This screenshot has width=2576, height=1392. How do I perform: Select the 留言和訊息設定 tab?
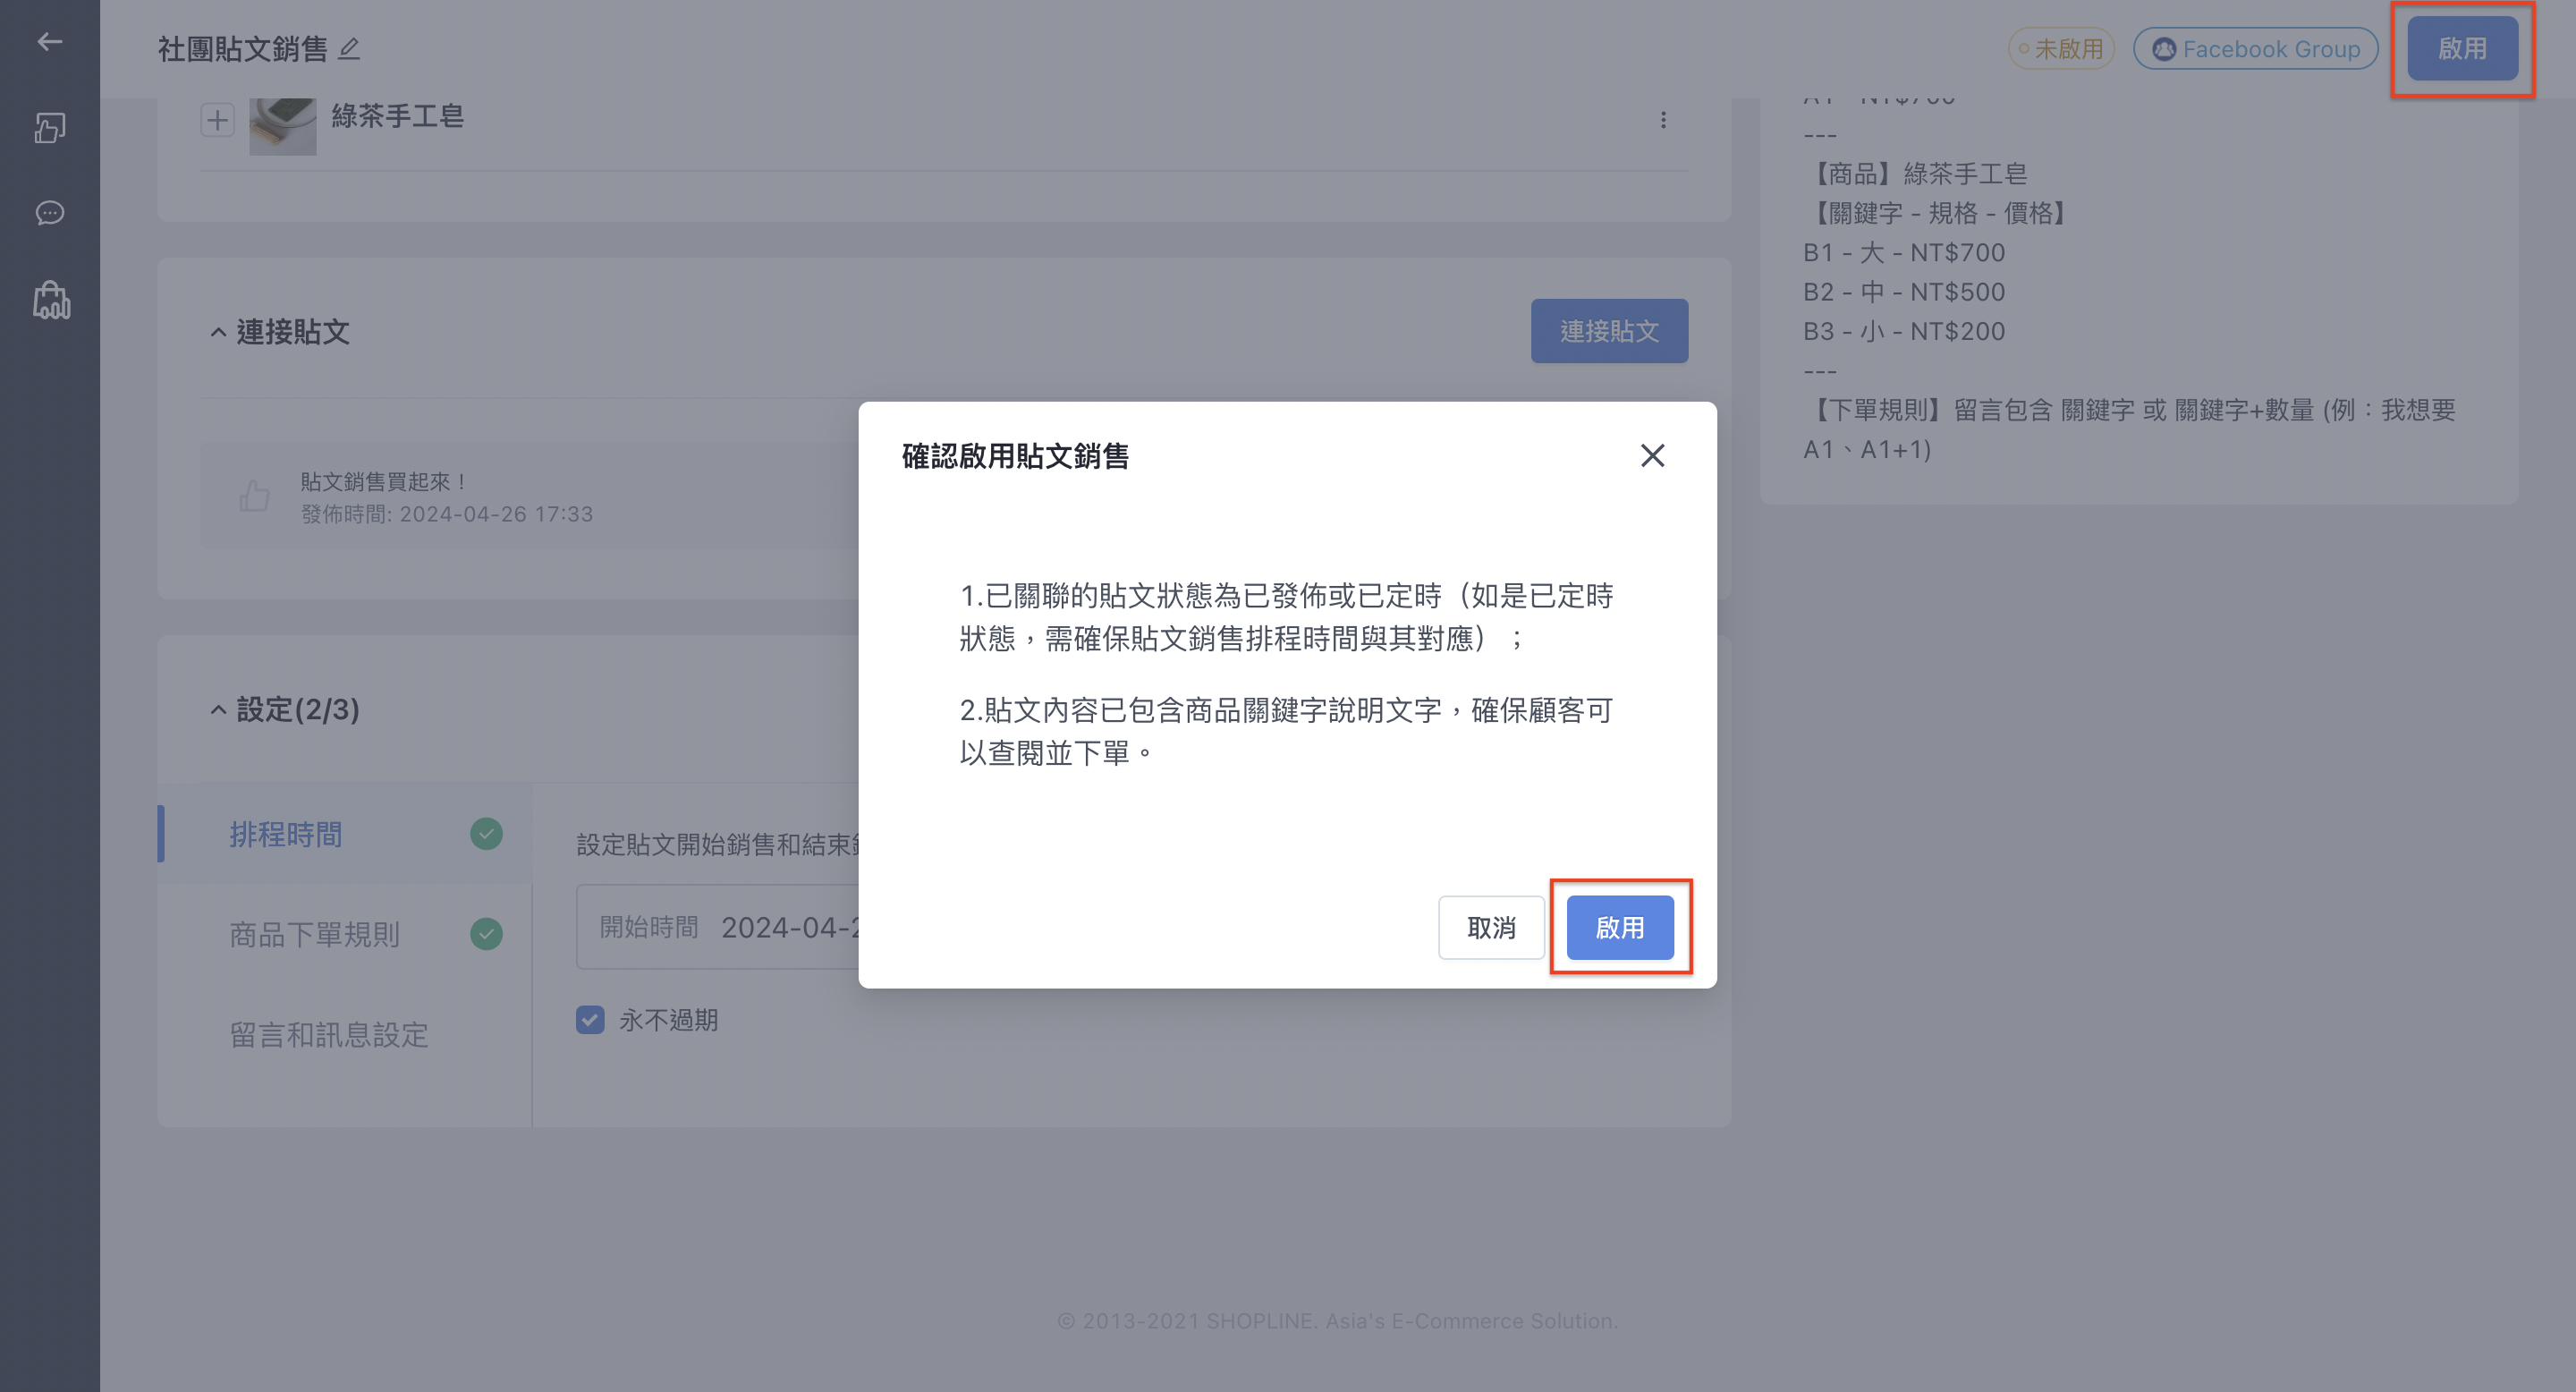click(x=344, y=1034)
